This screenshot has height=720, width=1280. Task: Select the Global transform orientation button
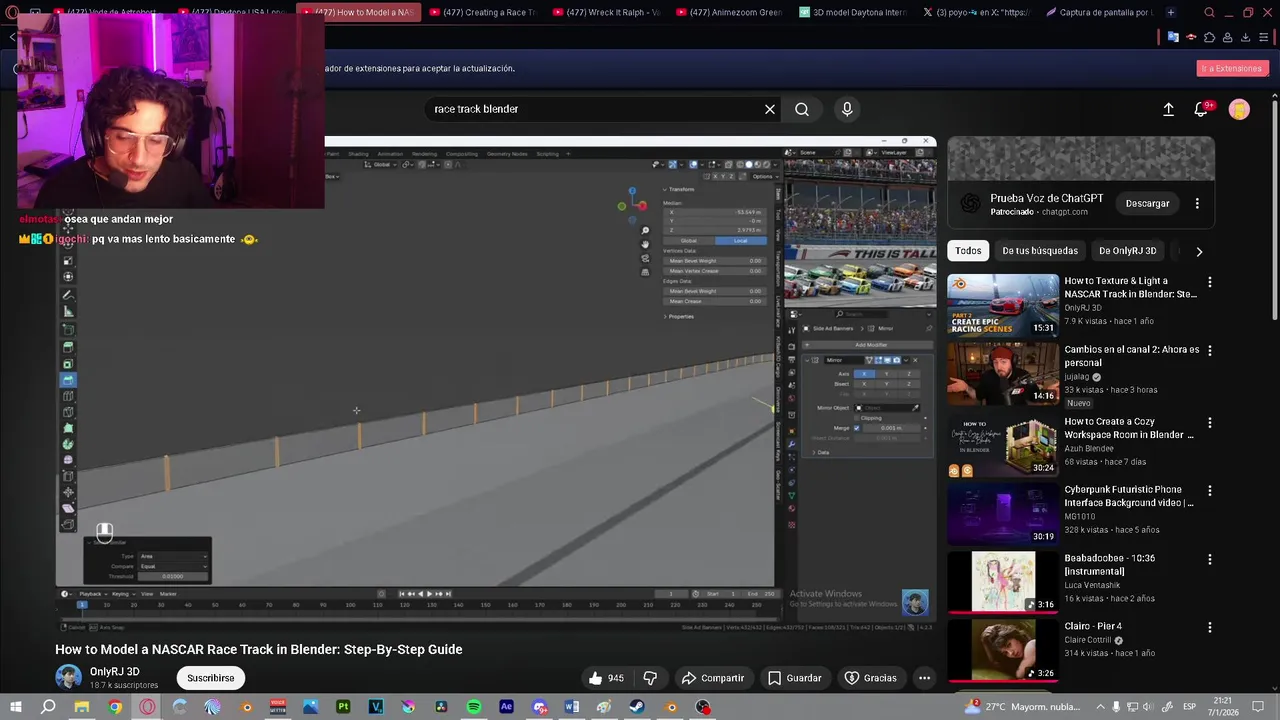(x=689, y=241)
